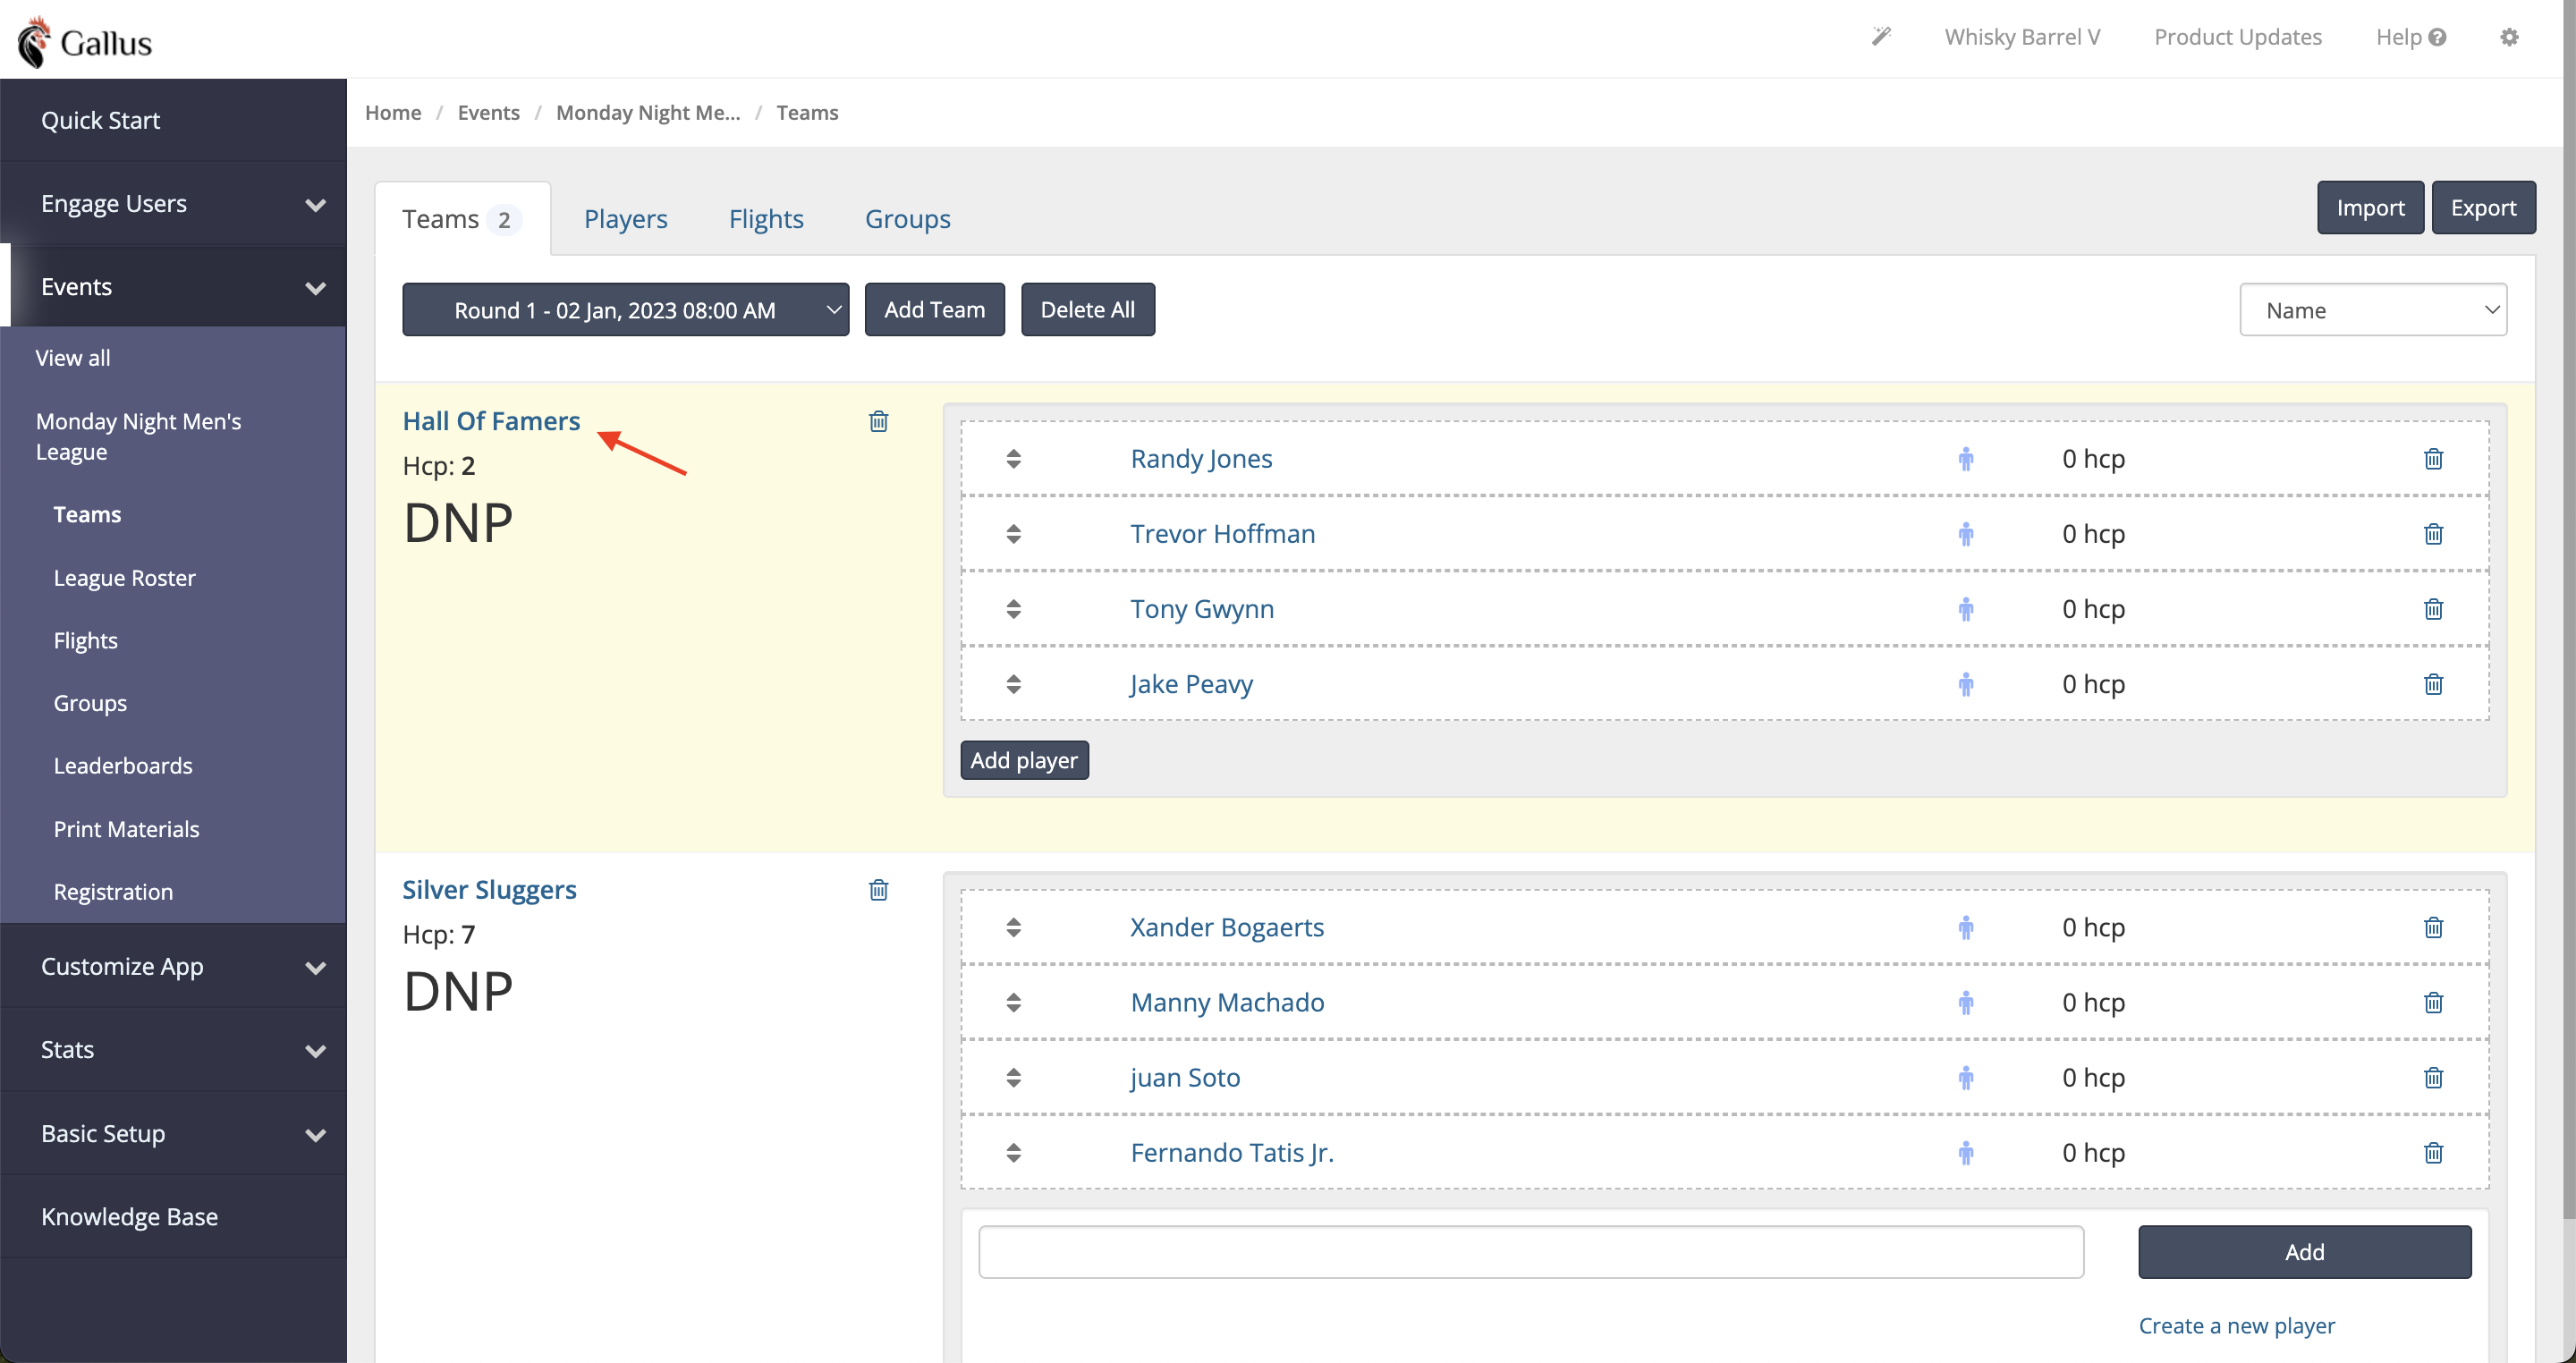Delete the Silver Sluggers team trash icon
2576x1363 pixels.
[x=878, y=890]
